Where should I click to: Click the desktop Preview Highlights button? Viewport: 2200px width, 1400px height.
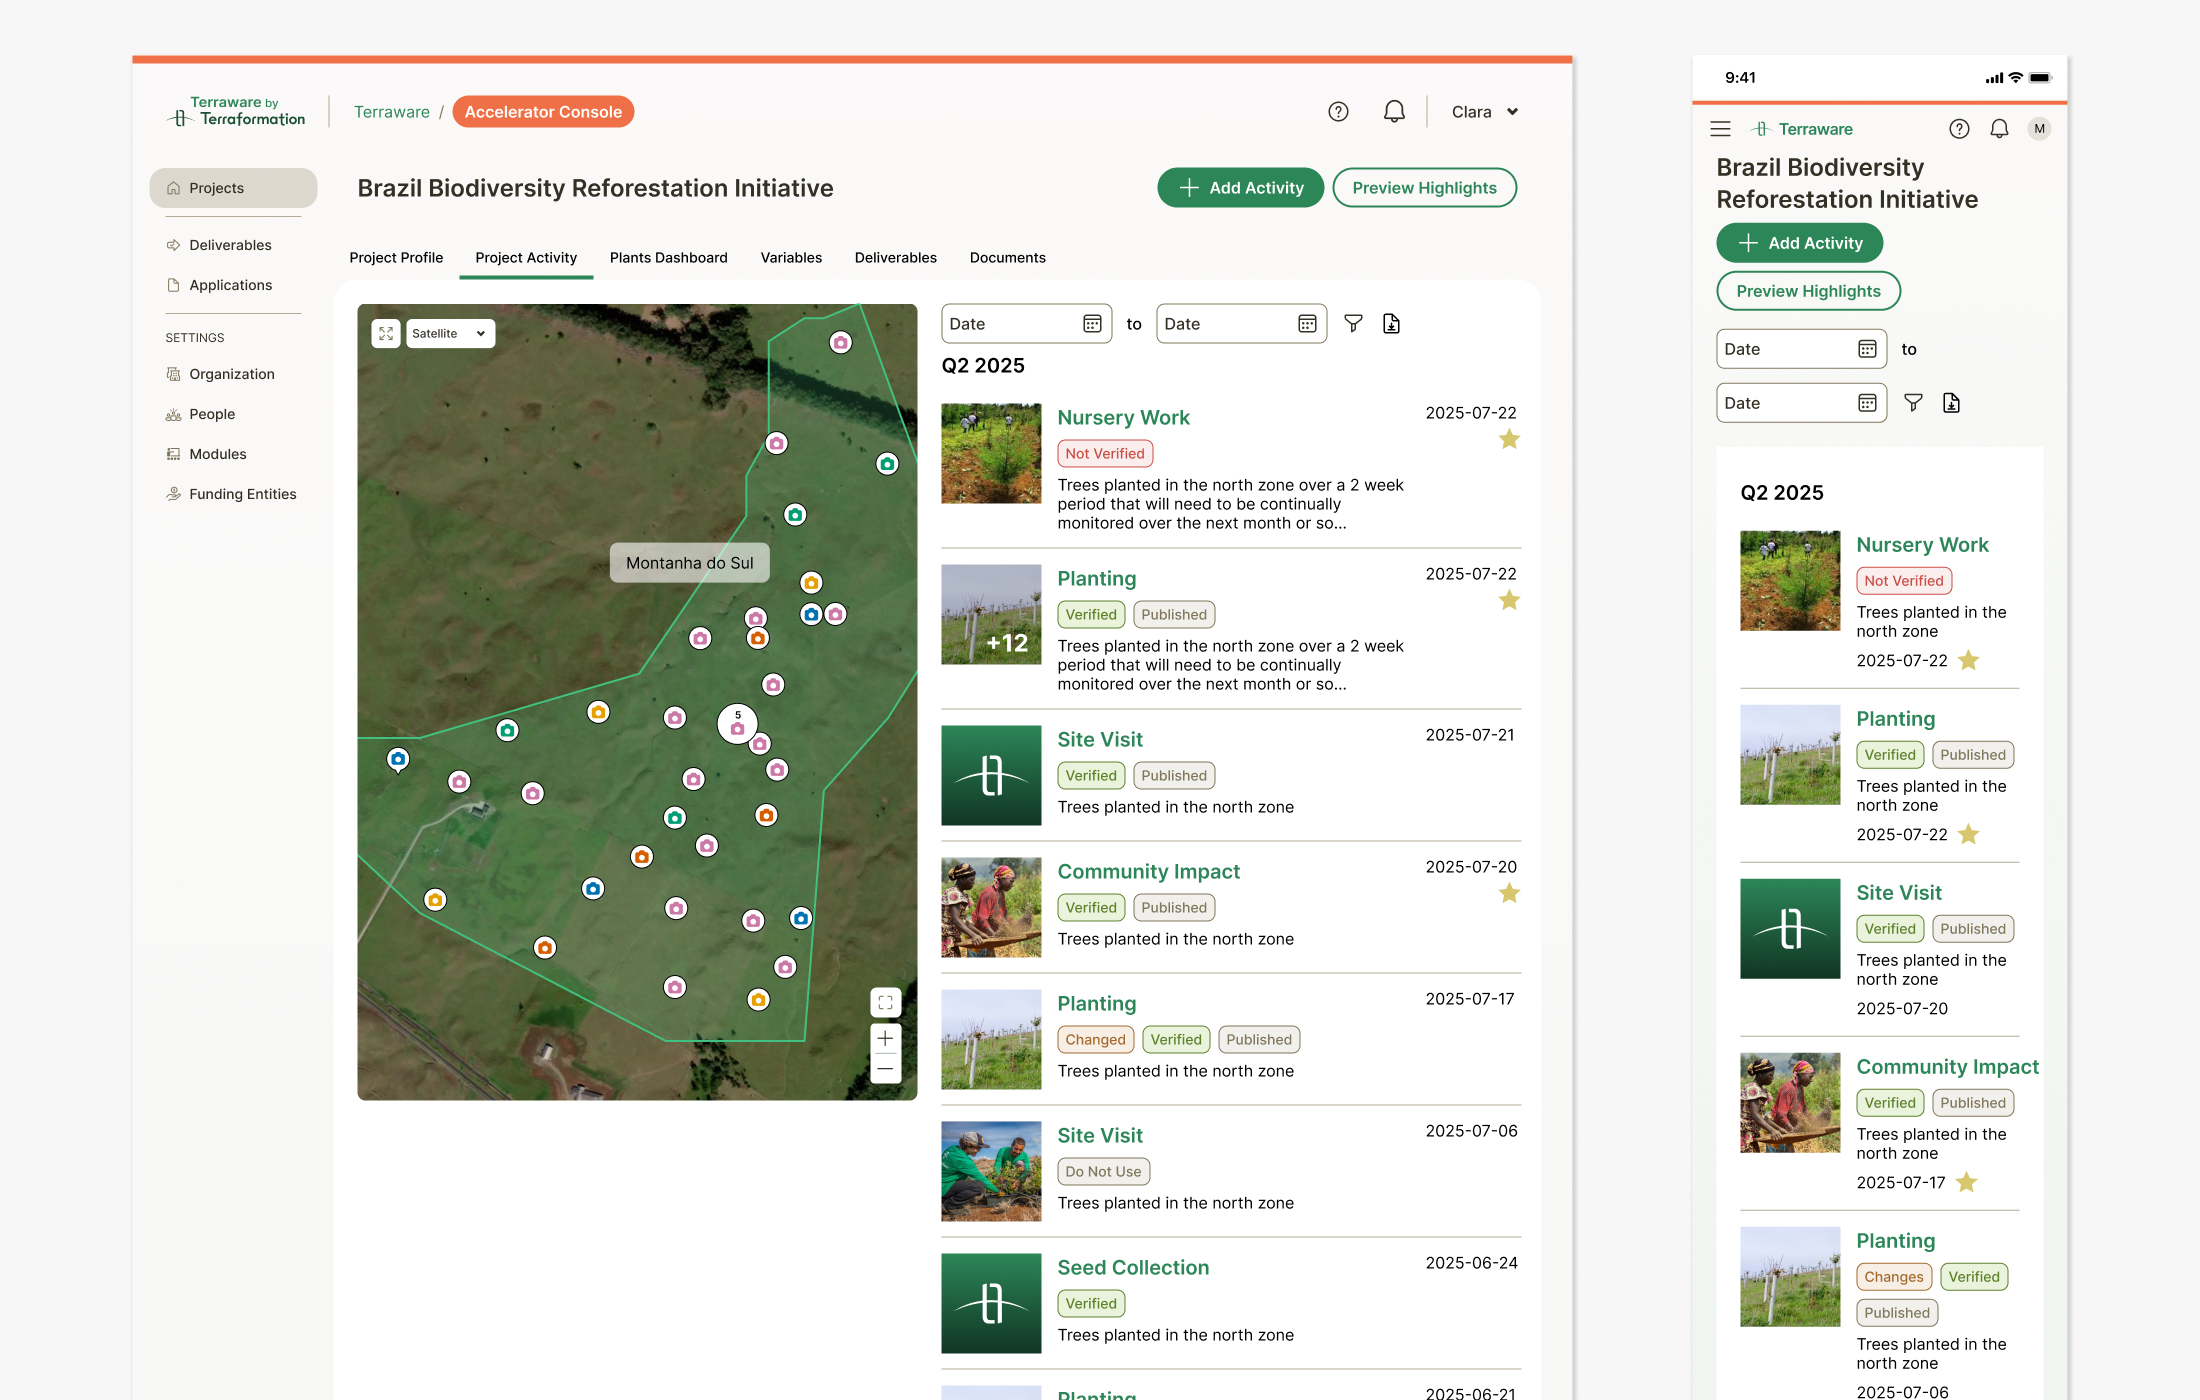click(1424, 188)
